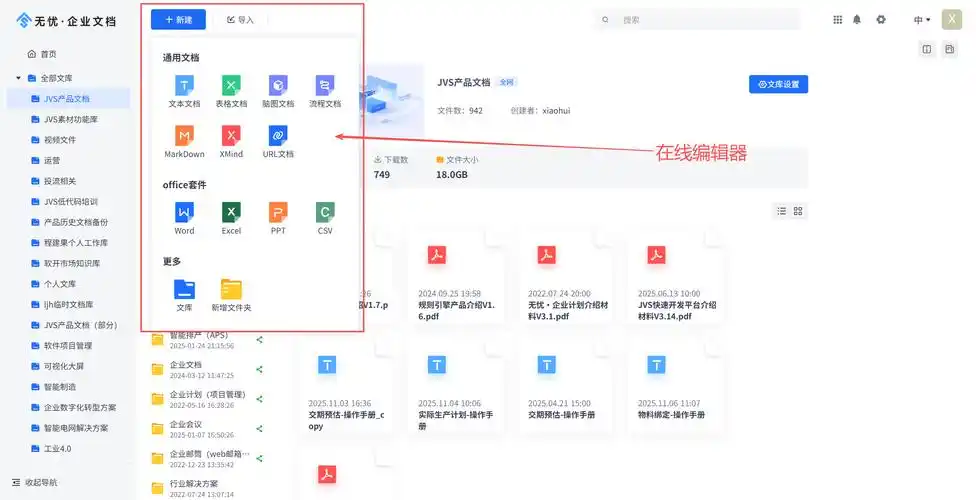
Task: Open 无忧·企业计划介绍材料V3.1.pdf file
Action: (x=566, y=279)
